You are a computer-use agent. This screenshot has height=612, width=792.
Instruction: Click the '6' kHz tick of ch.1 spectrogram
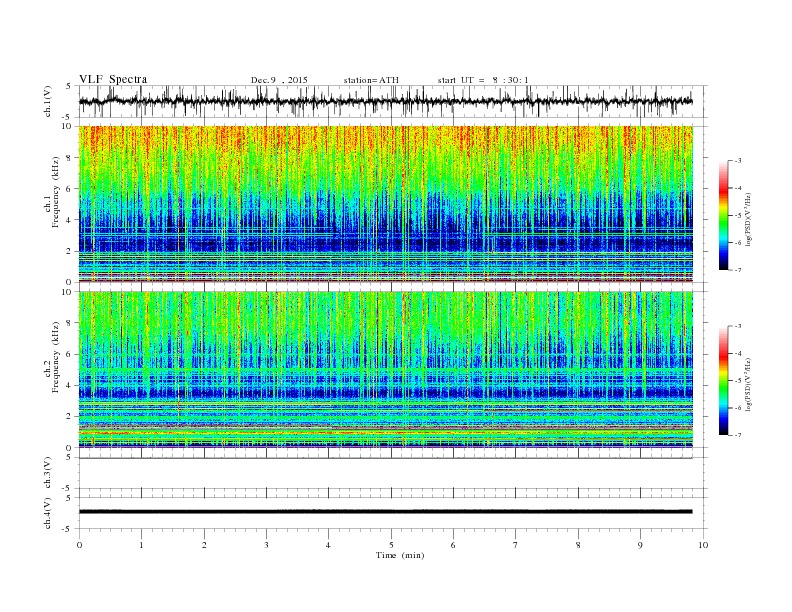pyautogui.click(x=70, y=189)
